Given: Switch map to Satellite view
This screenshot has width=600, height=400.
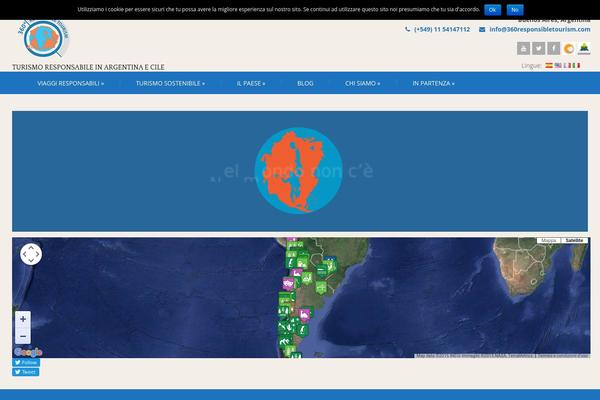Looking at the screenshot, I should (574, 240).
